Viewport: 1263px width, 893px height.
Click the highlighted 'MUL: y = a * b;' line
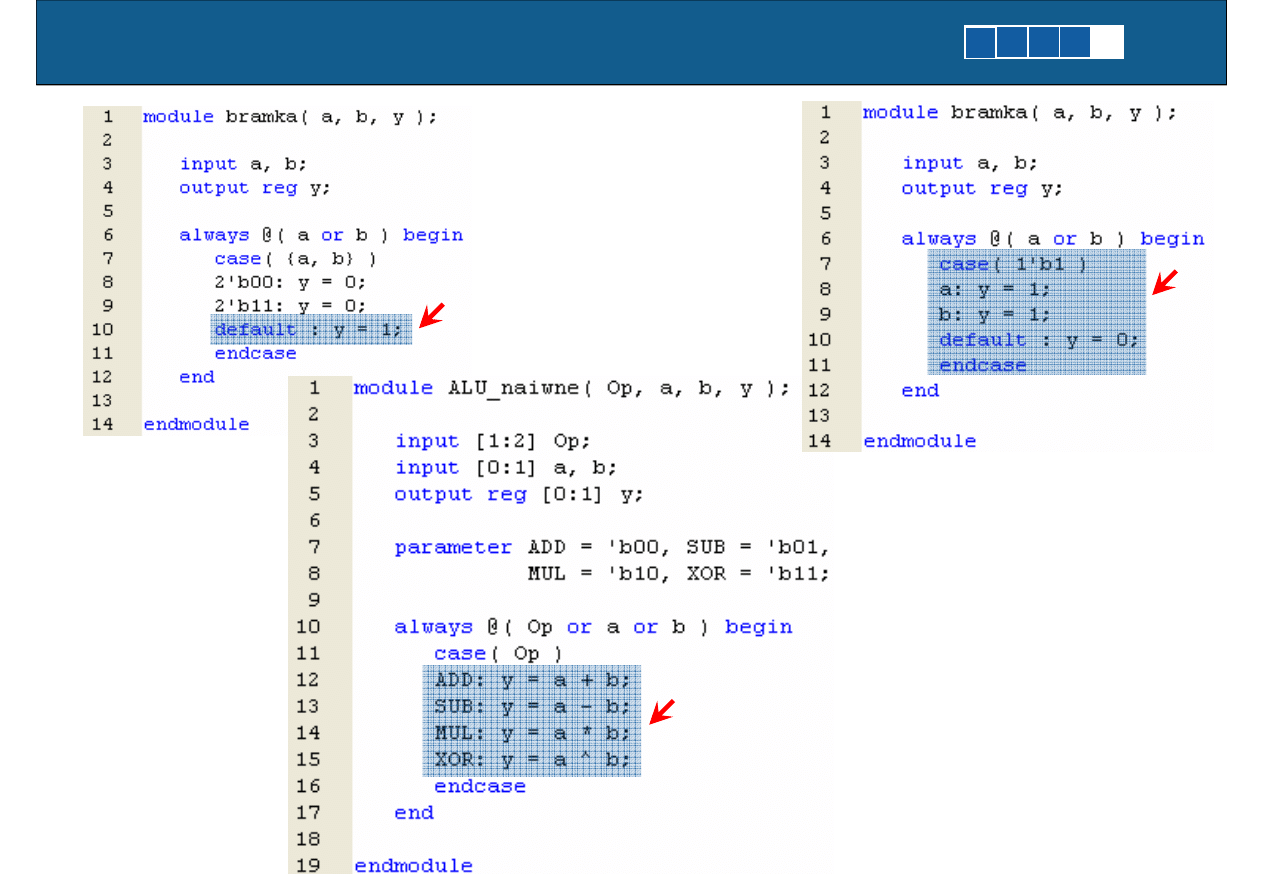click(x=532, y=733)
